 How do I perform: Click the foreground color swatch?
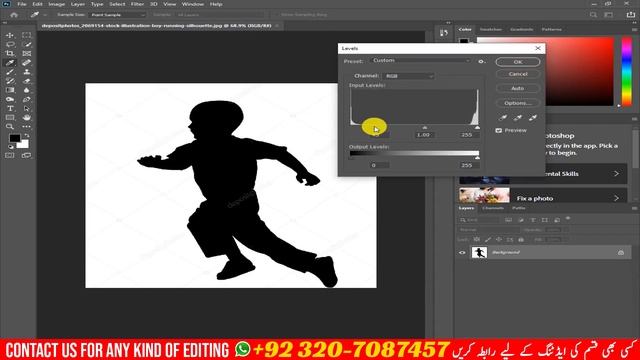(14, 138)
